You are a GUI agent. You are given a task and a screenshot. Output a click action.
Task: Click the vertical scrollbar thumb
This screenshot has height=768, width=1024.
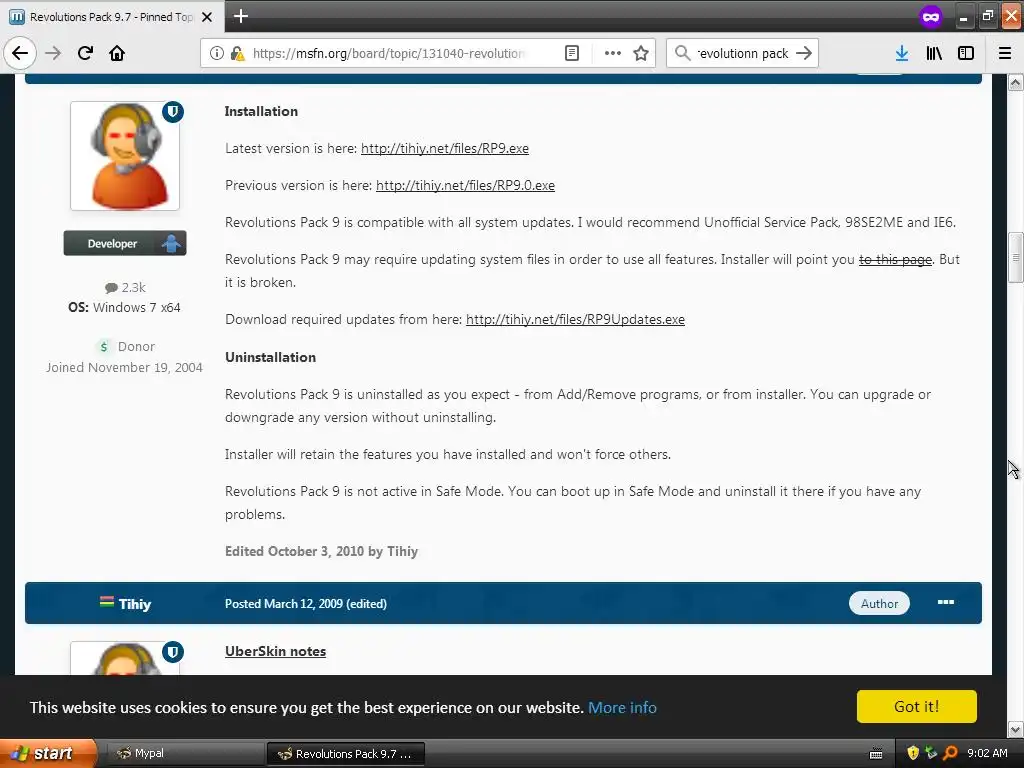(1016, 257)
